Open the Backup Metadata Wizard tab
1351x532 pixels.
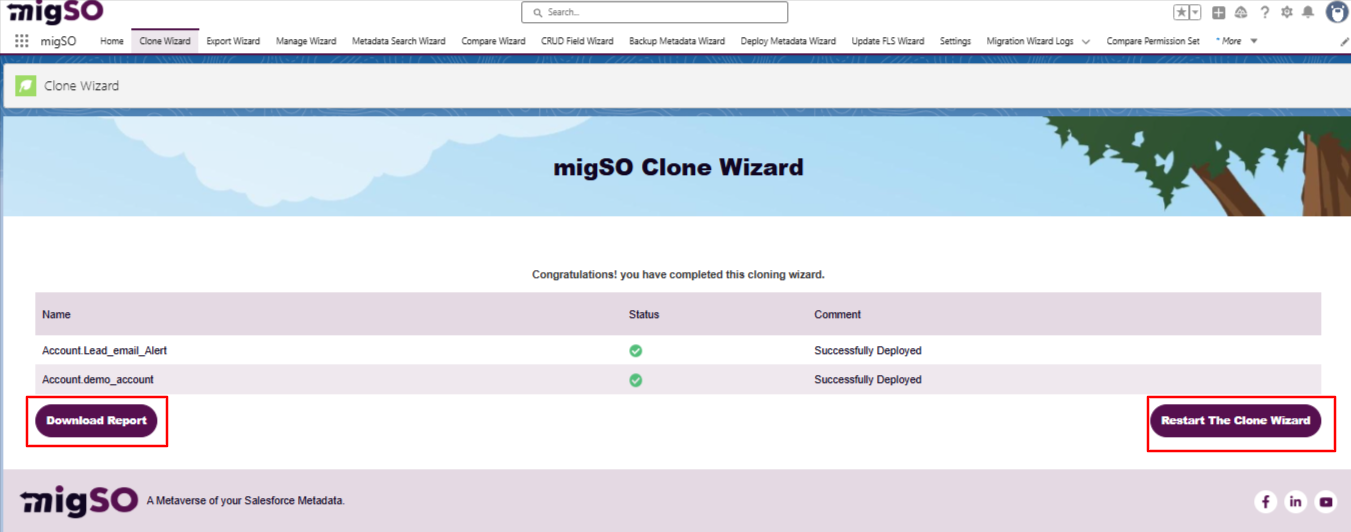point(677,41)
